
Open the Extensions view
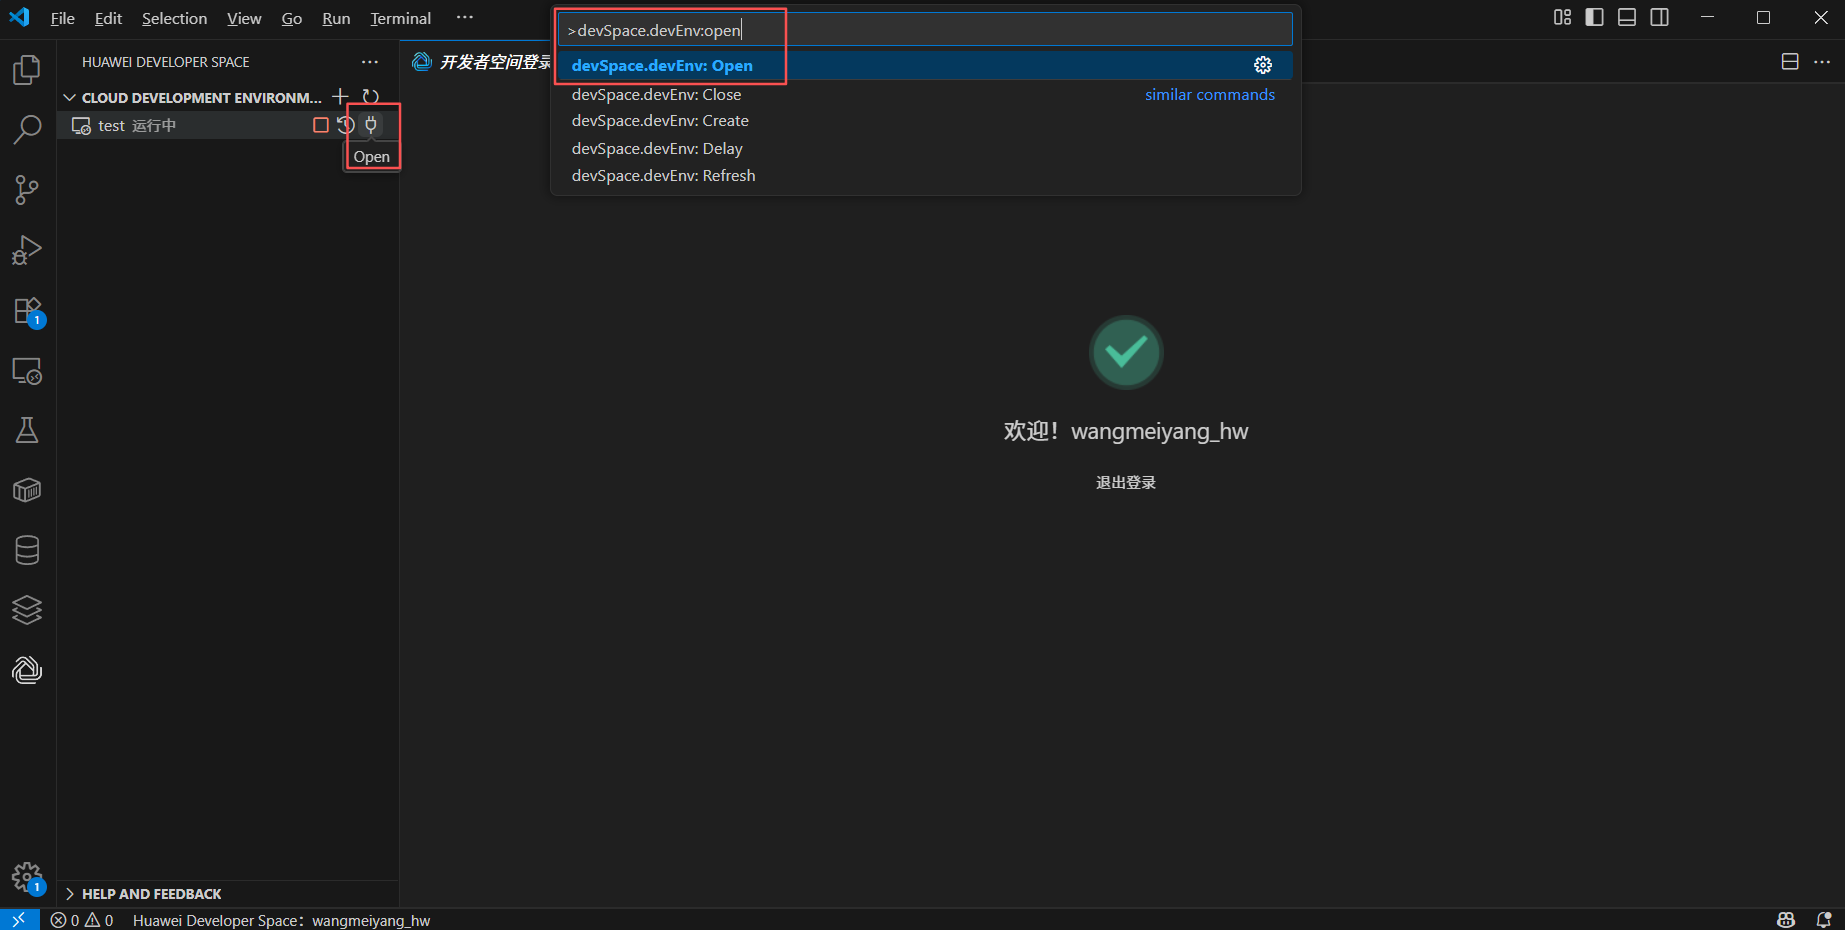[x=27, y=311]
